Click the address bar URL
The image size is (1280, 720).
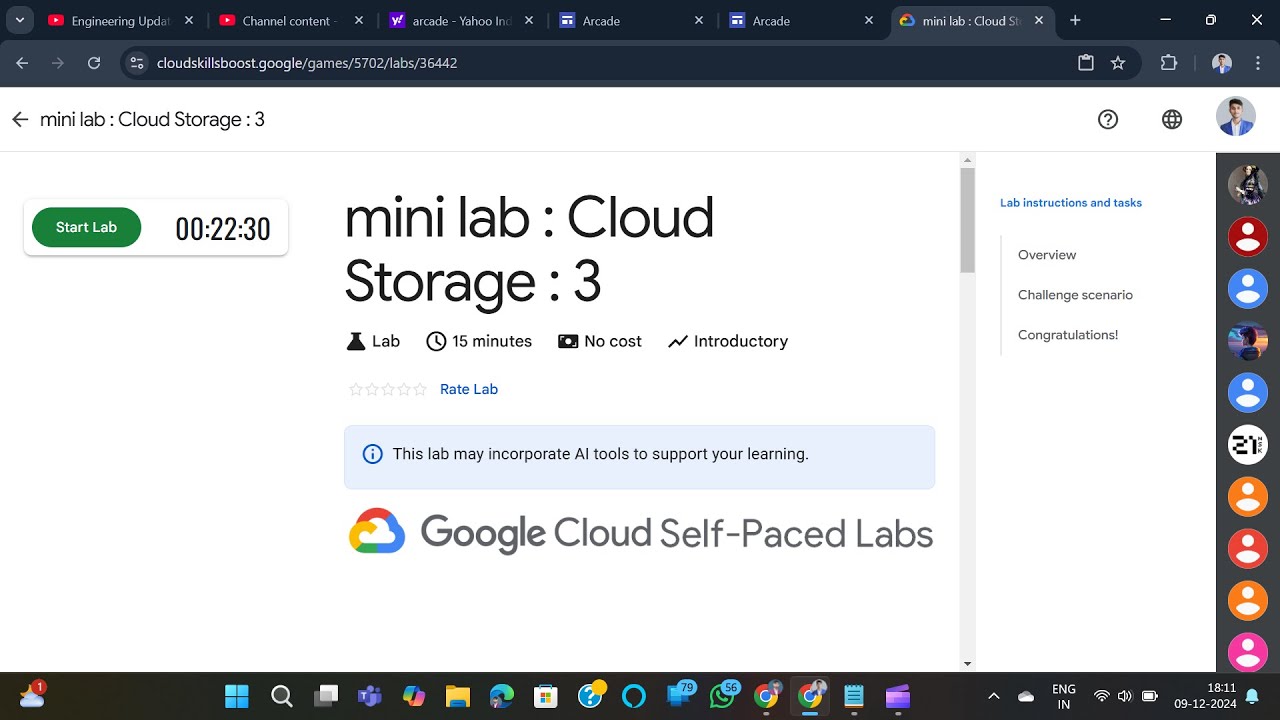[x=307, y=63]
